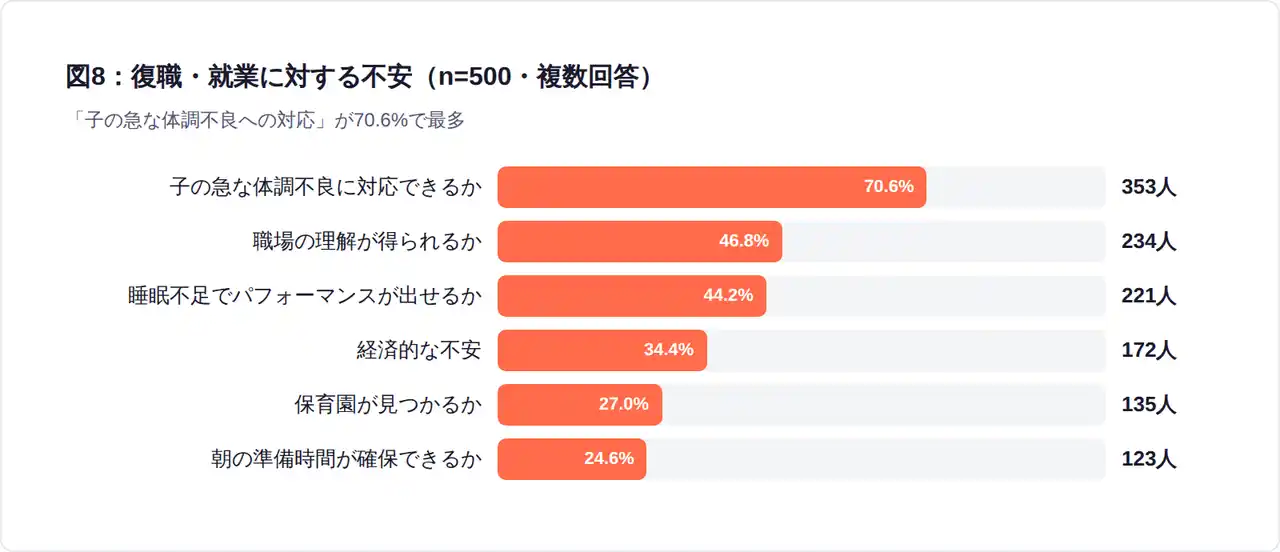This screenshot has height=552, width=1280.
Task: Select the label 睡眠不足でパフォーマンスが出せるか
Action: click(305, 296)
